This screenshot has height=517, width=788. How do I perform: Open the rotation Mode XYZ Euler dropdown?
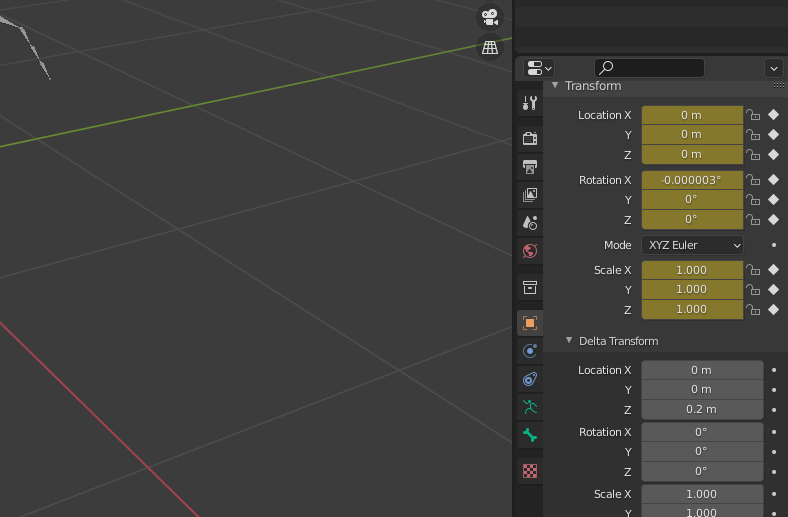point(692,245)
